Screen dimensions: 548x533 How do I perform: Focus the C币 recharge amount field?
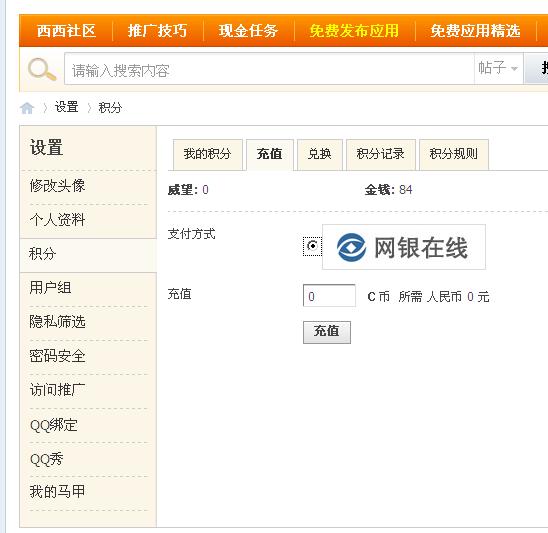329,296
